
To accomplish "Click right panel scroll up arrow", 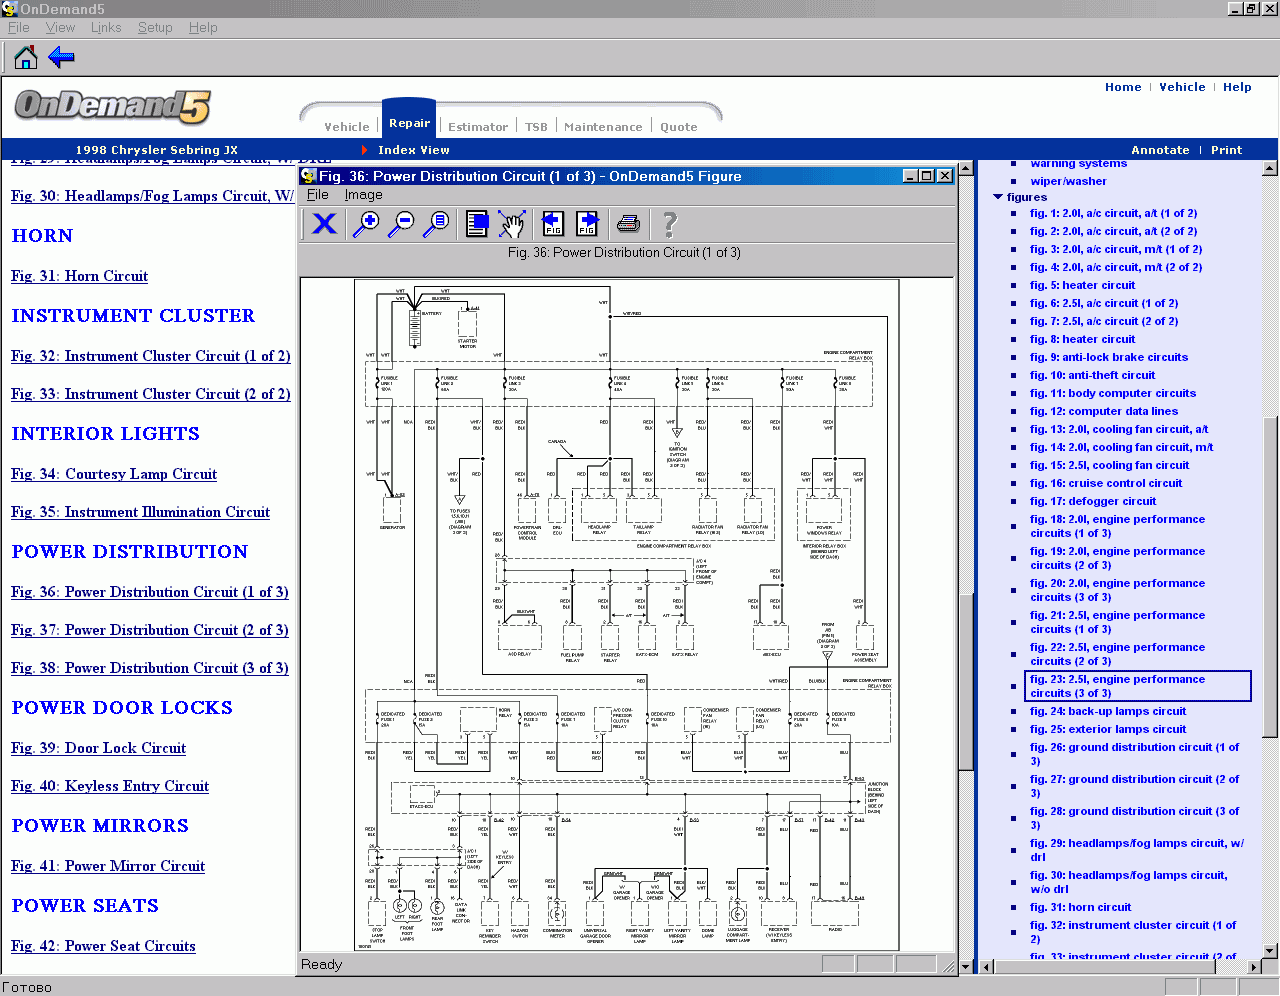I will 1270,168.
